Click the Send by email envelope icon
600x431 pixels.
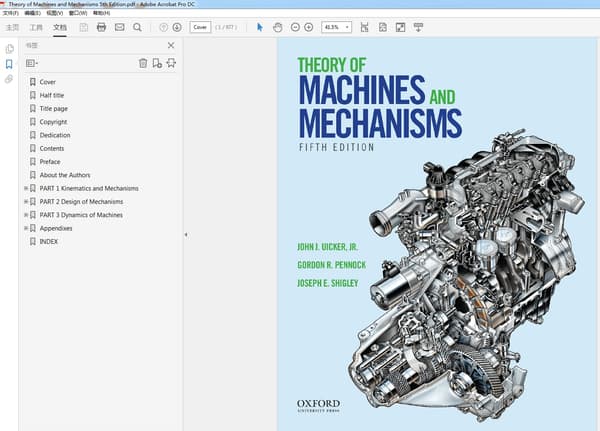pos(119,27)
